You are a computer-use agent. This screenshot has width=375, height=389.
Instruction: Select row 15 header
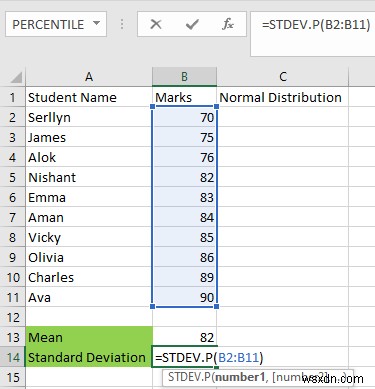pos(13,377)
